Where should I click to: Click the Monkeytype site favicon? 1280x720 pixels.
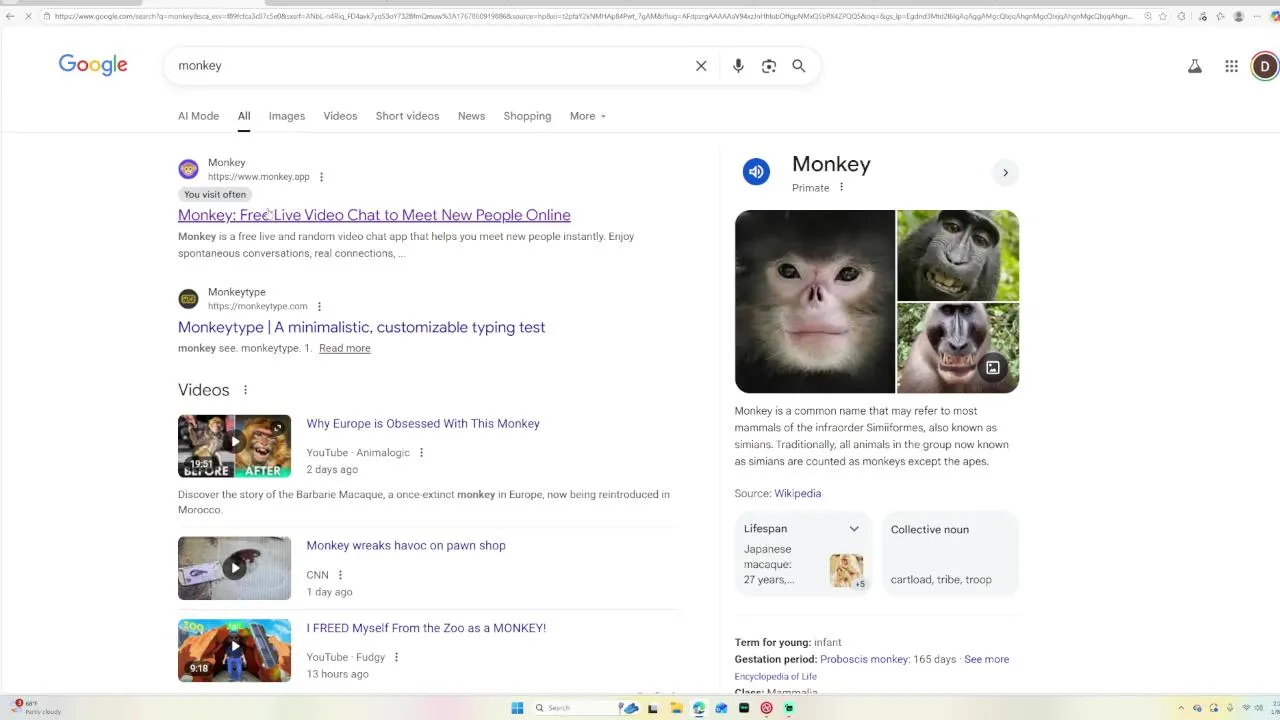pos(188,299)
